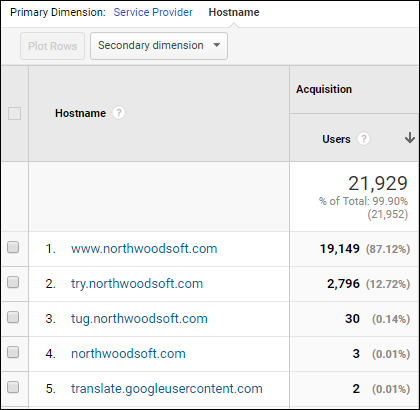Screen dimensions: 420x410
Task: Click the Secondary dimension dropdown arrow
Action: pos(217,45)
